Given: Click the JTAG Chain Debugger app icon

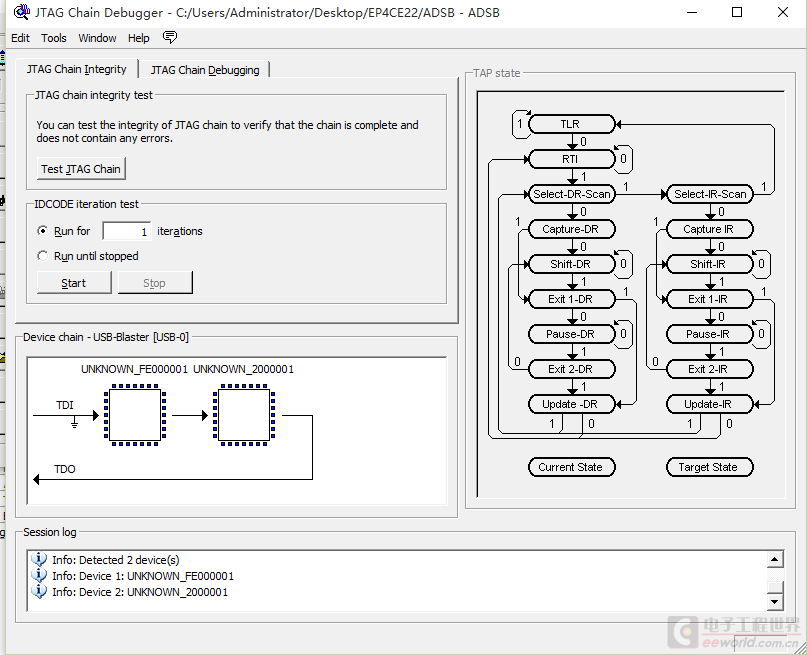Looking at the screenshot, I should tap(22, 12).
